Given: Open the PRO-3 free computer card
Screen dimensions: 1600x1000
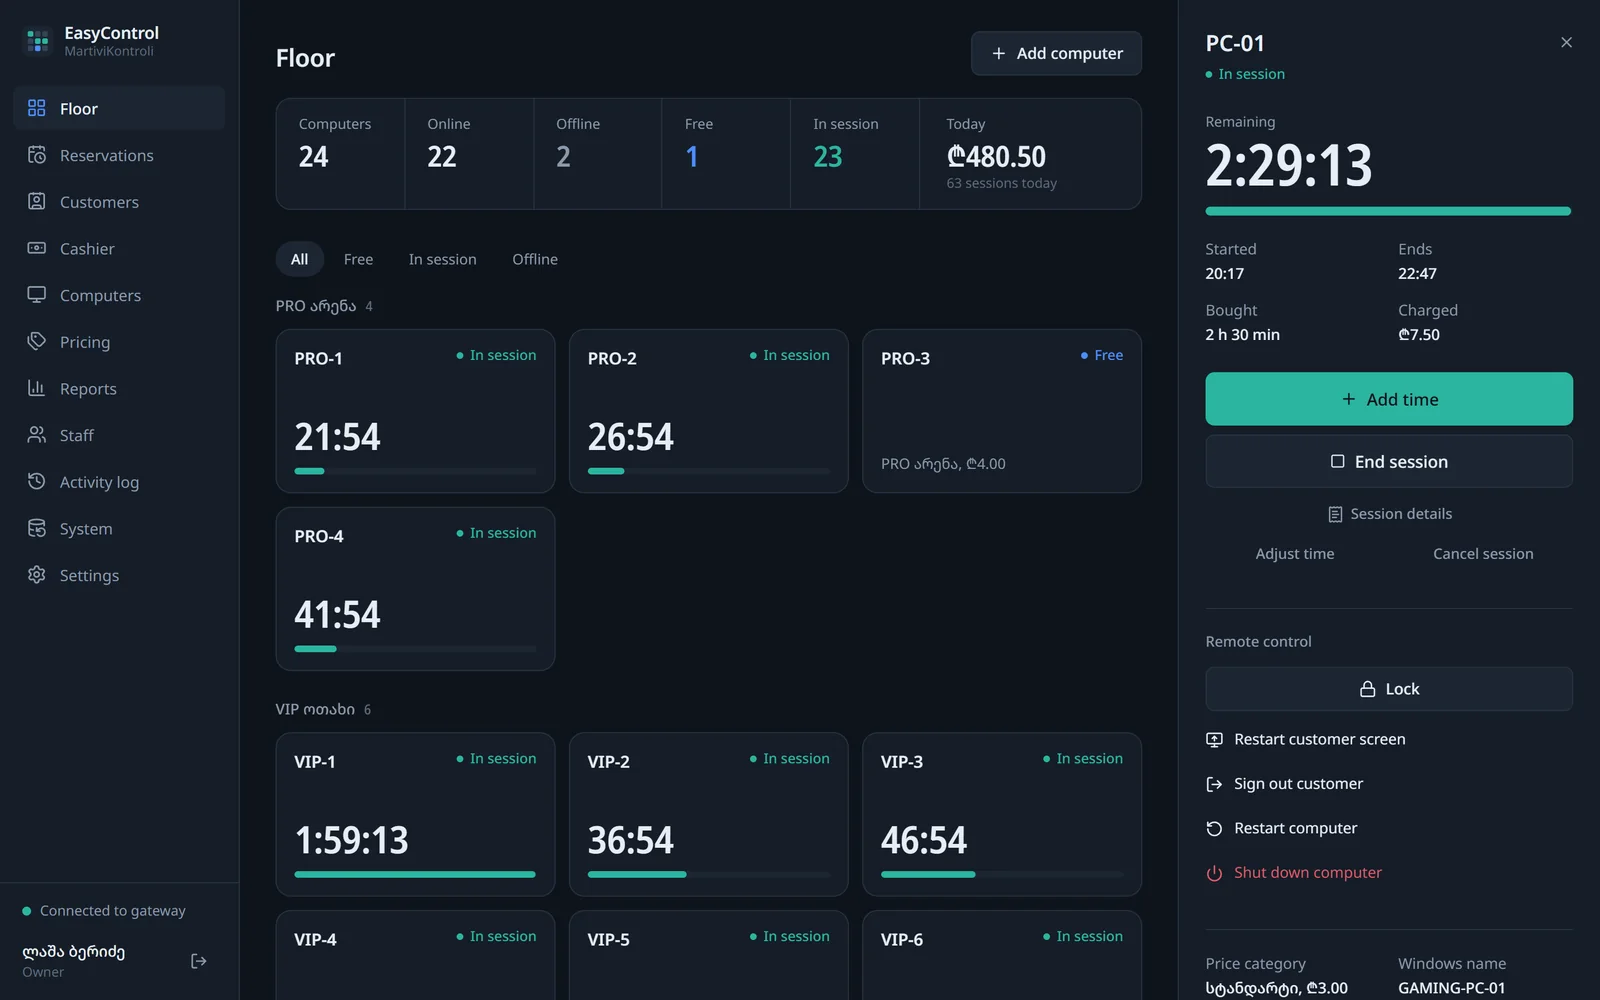Looking at the screenshot, I should (1001, 411).
